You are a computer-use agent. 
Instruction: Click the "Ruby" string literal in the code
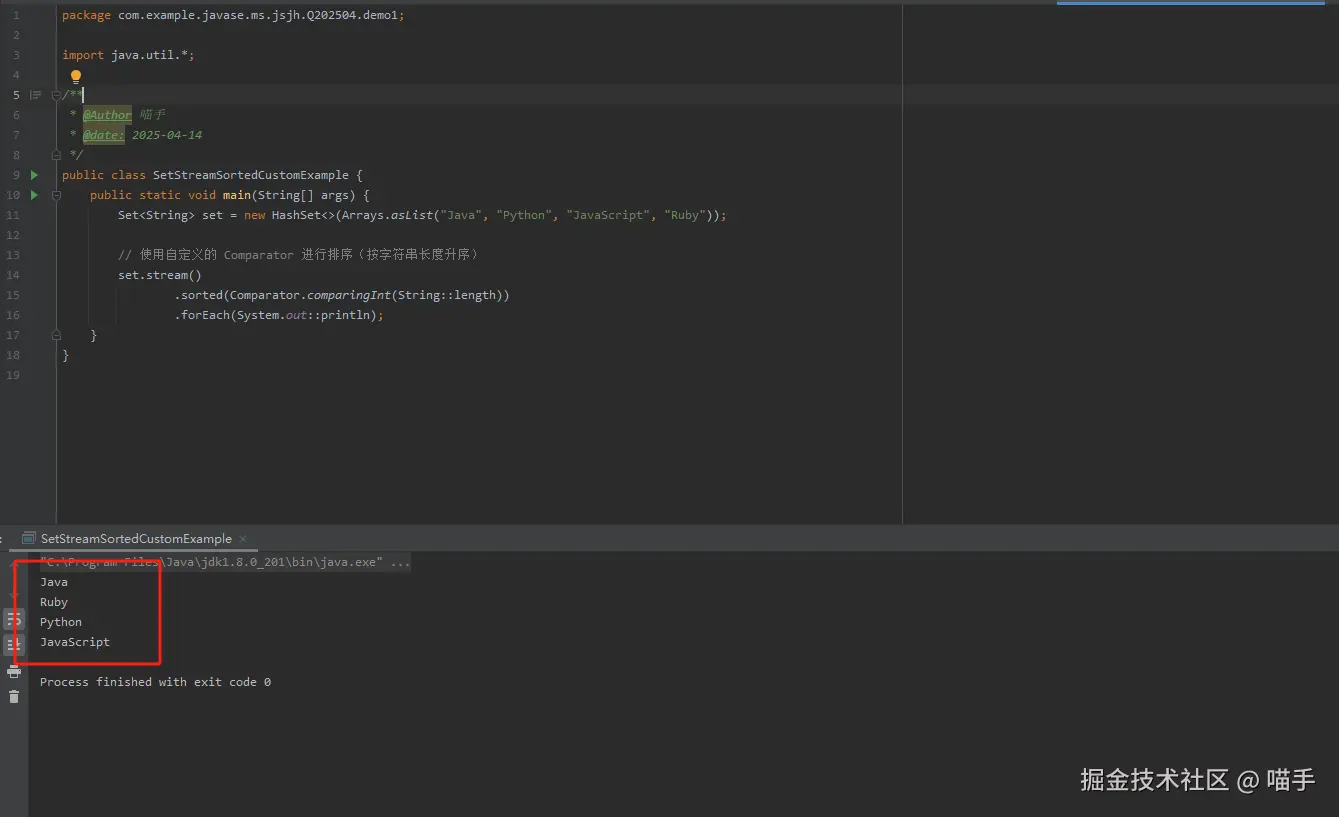[685, 215]
